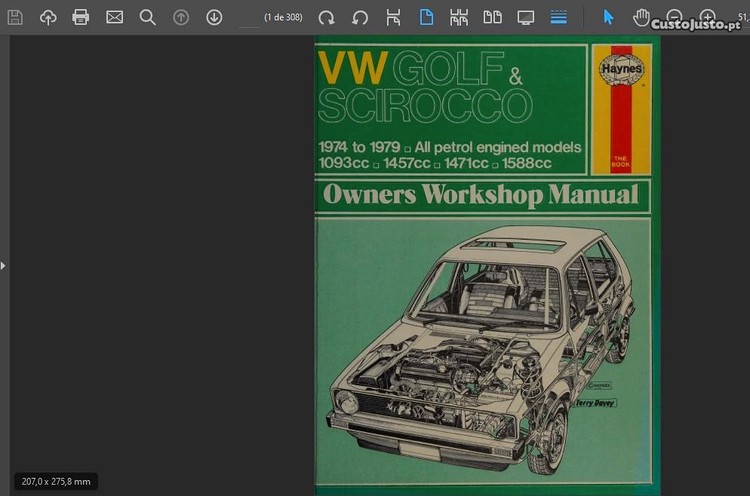This screenshot has height=496, width=750.
Task: Open the search magnifier tool
Action: pos(147,17)
